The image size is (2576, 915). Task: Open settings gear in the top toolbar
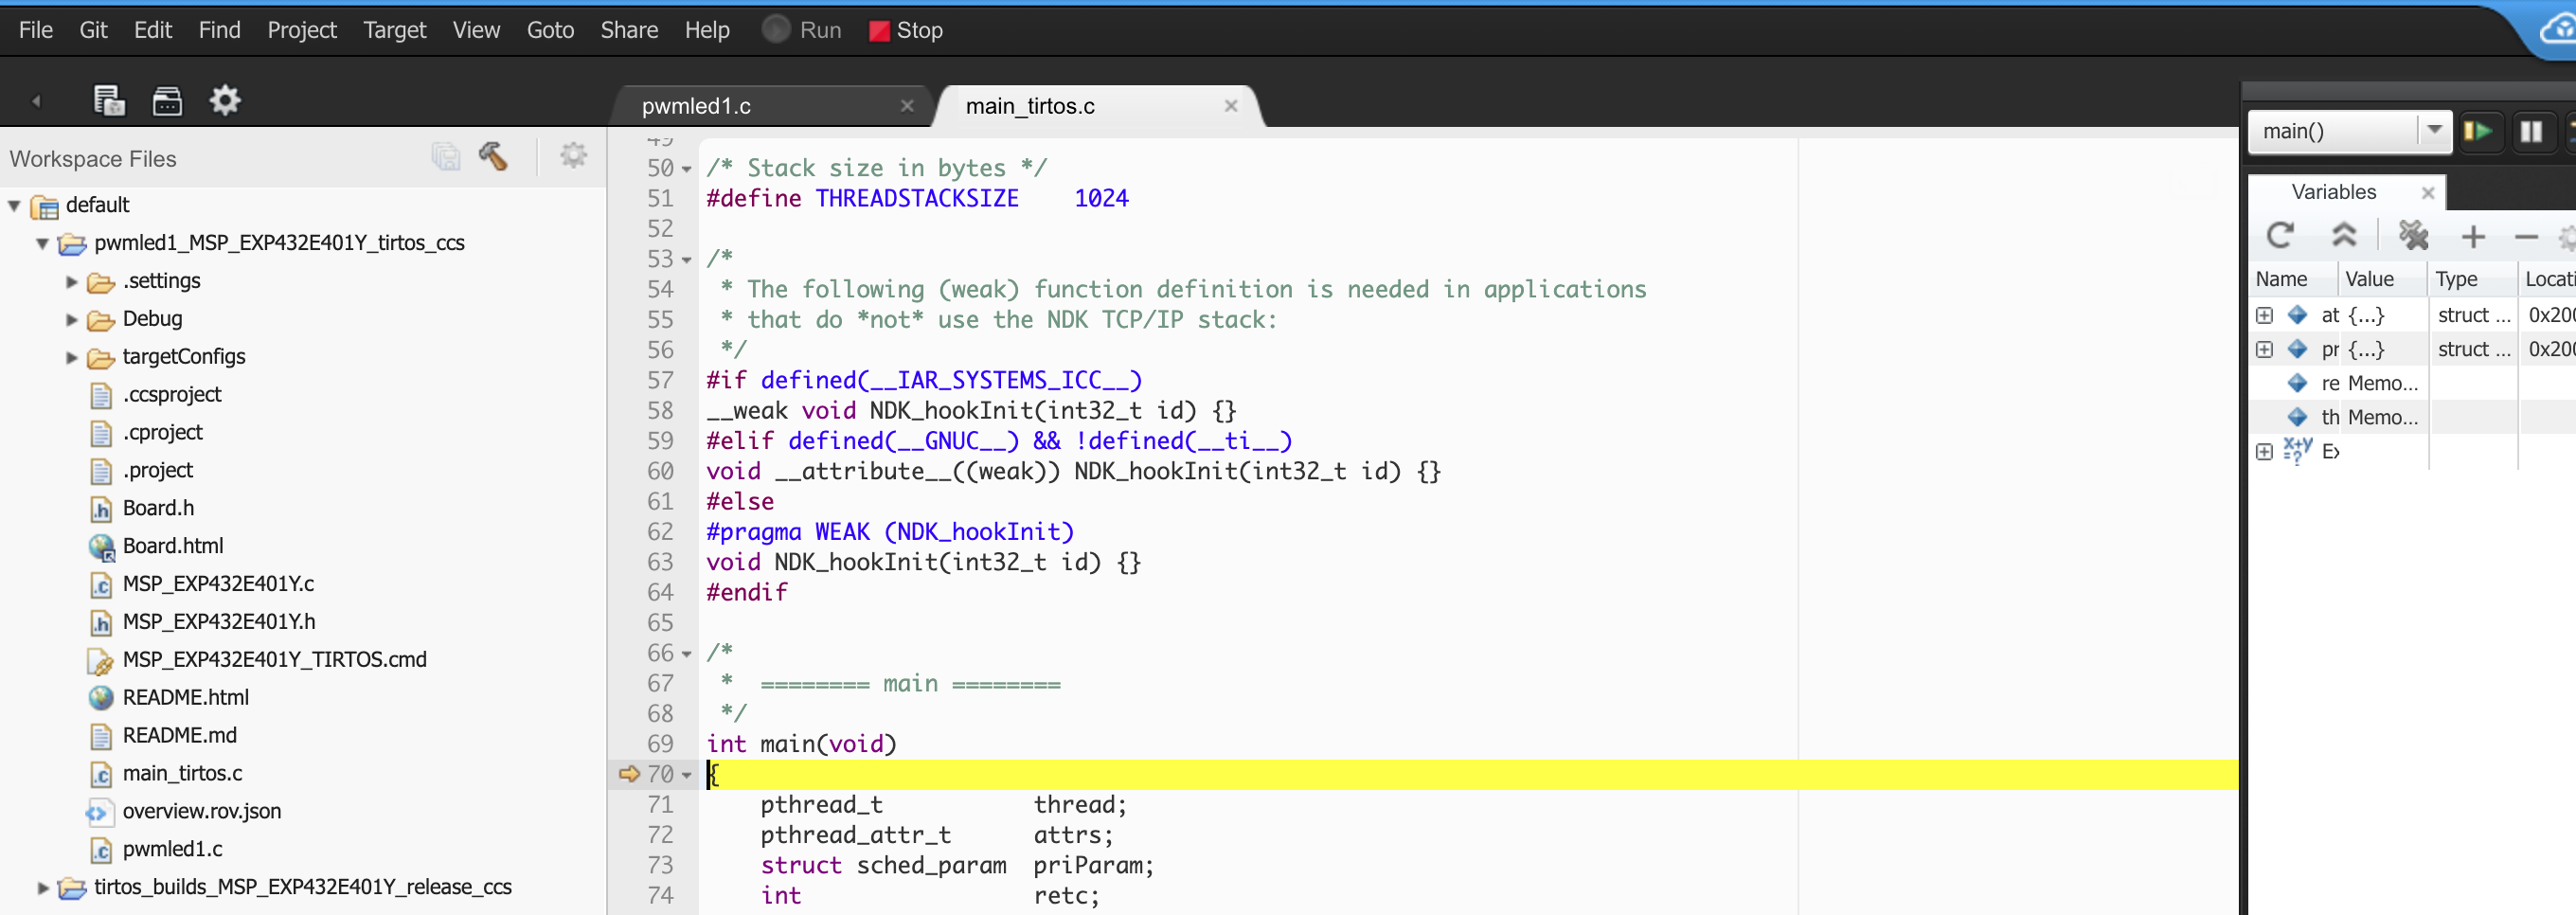pos(225,100)
